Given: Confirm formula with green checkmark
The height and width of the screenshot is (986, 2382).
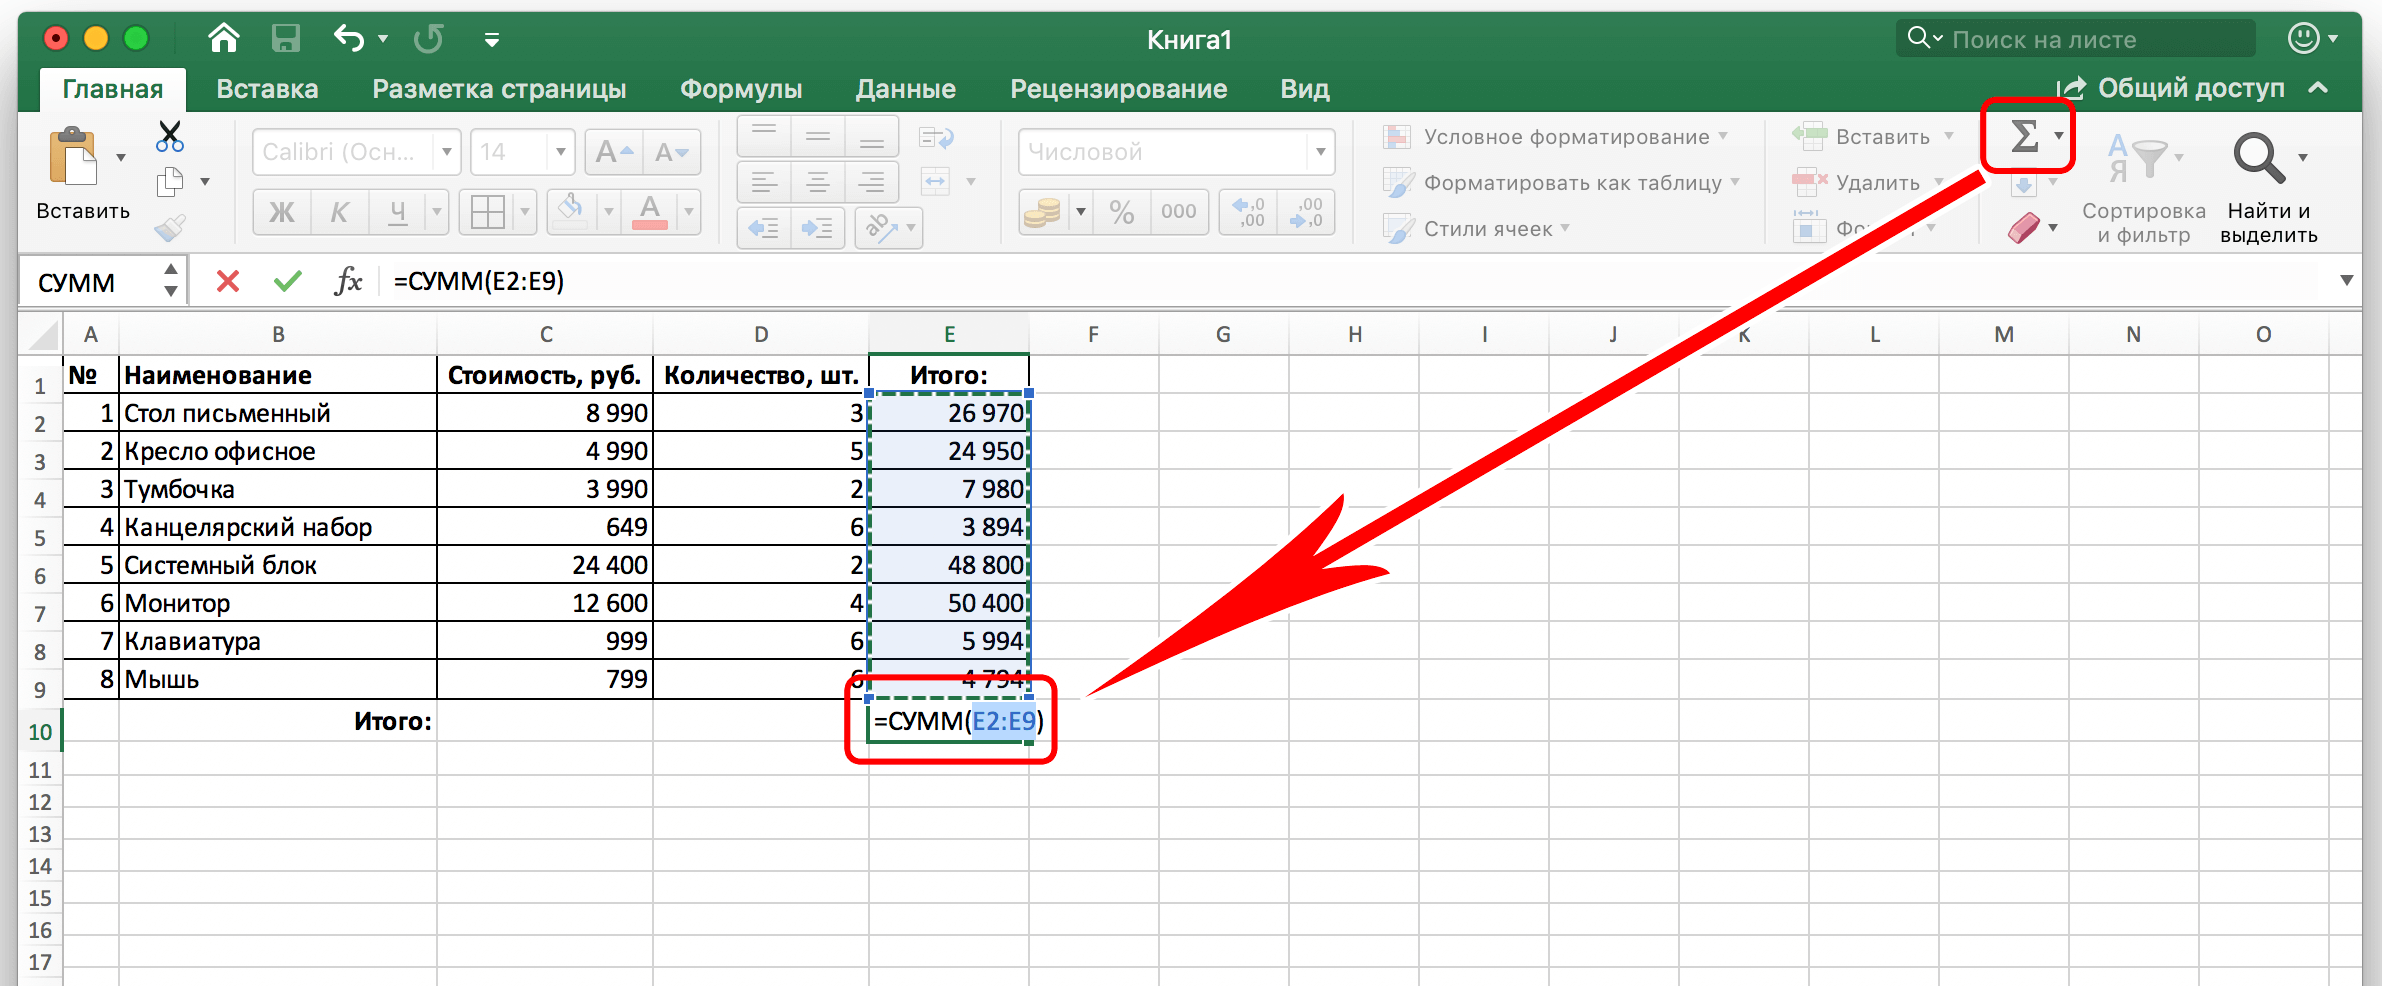Looking at the screenshot, I should (288, 282).
